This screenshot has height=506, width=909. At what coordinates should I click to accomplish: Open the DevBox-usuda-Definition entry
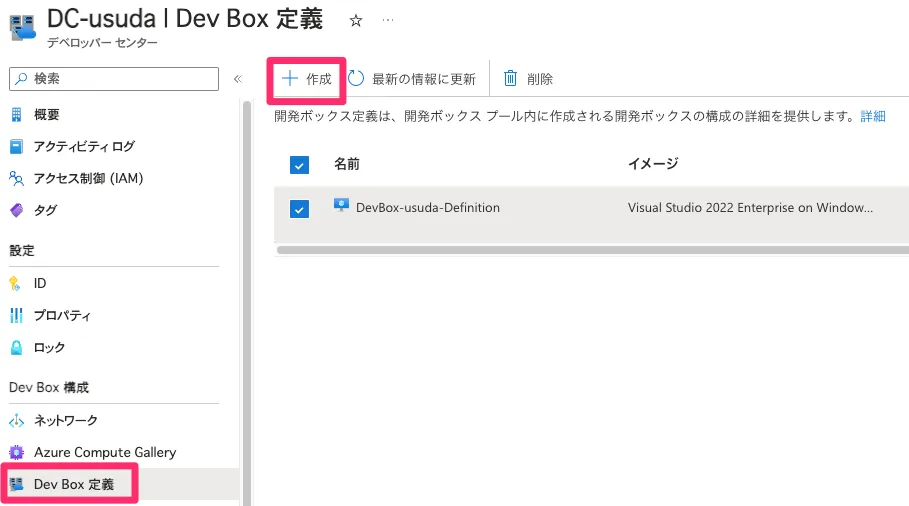point(428,208)
